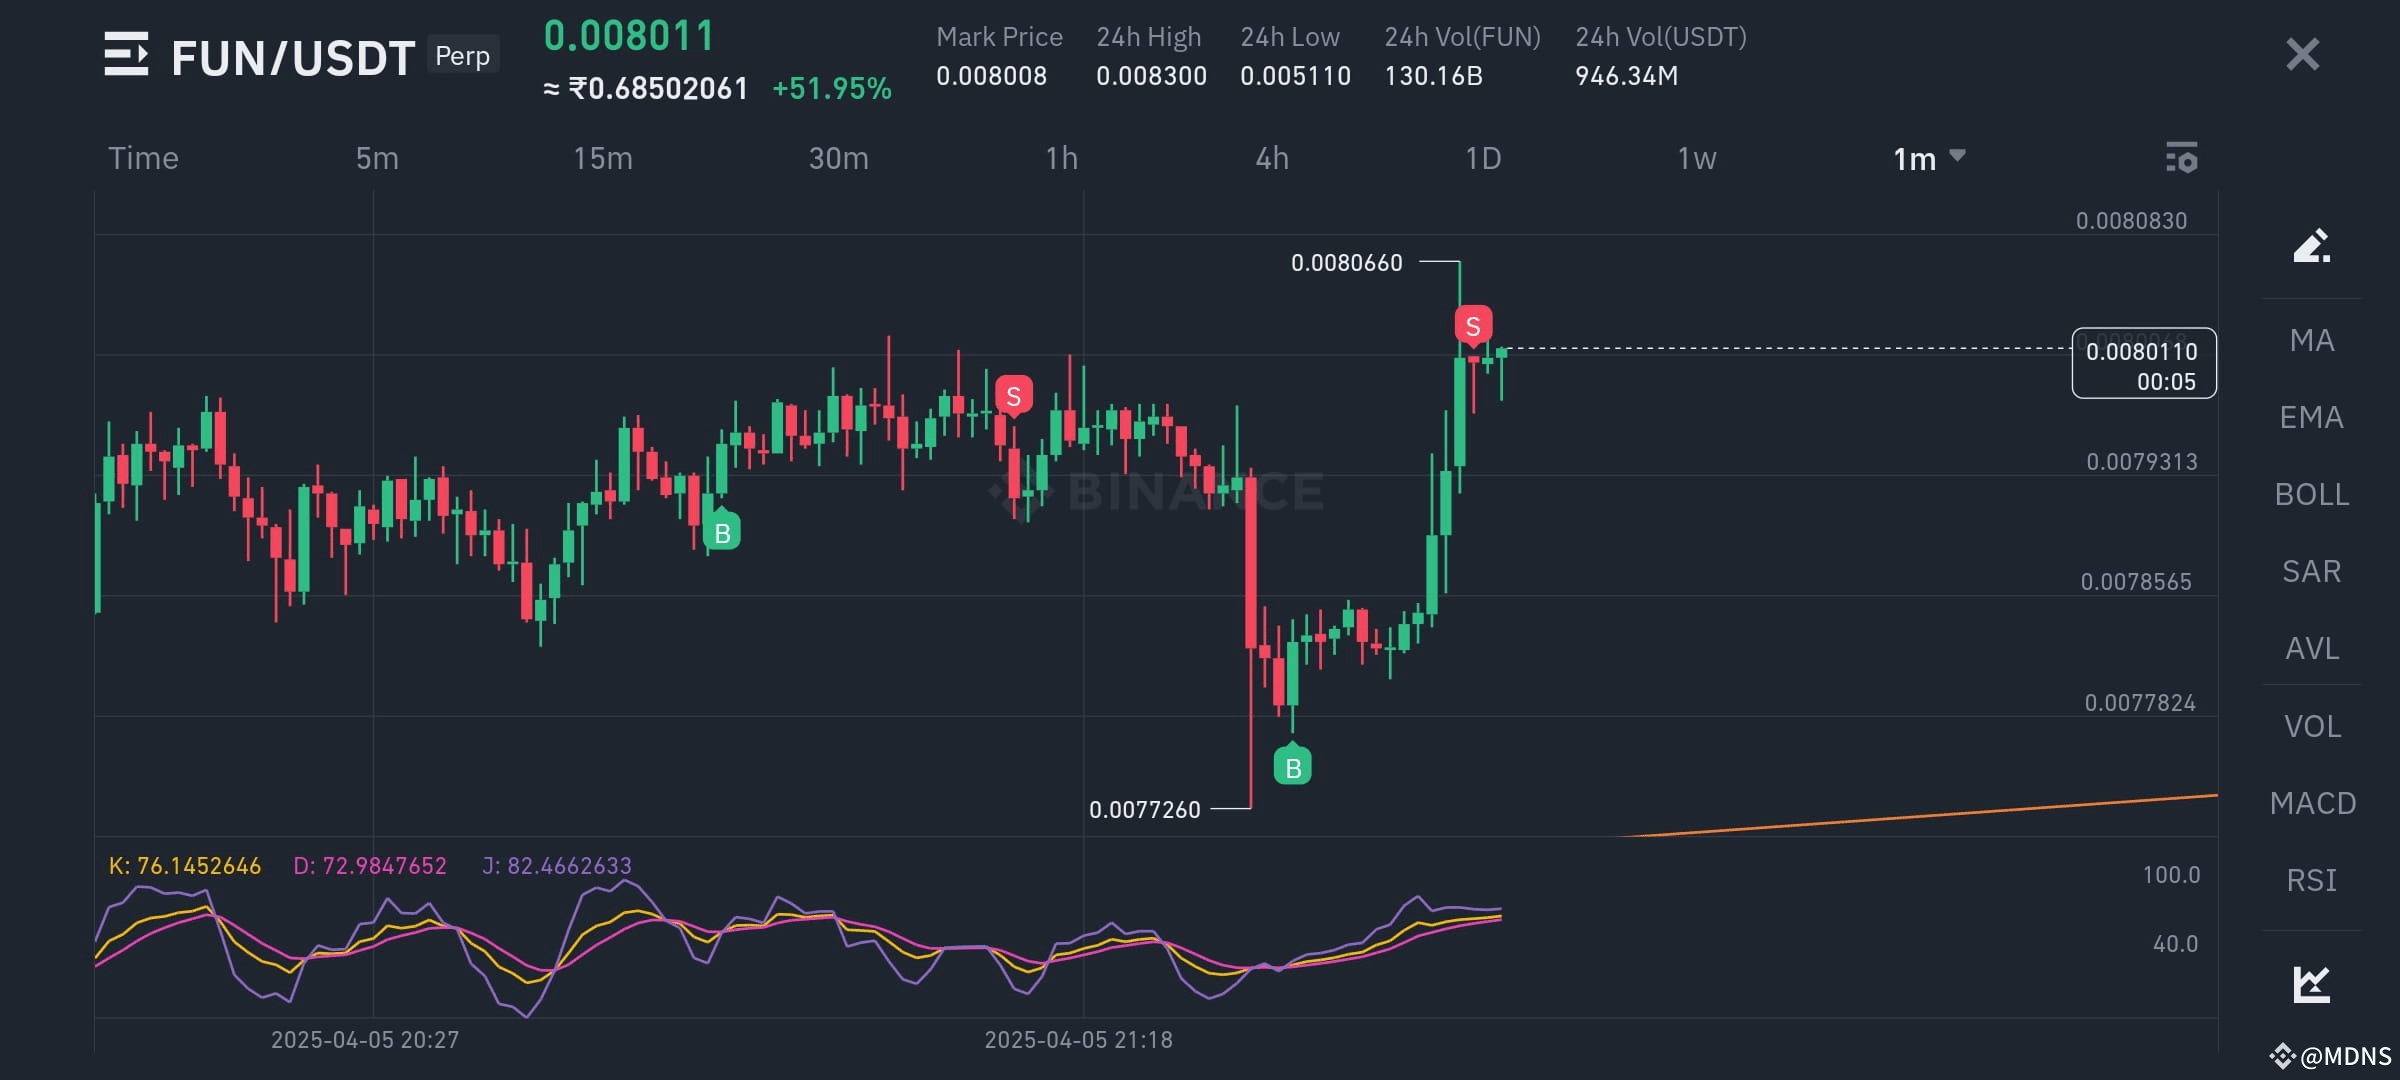Close the full-screen chart view
This screenshot has height=1080, width=2400.
pyautogui.click(x=2302, y=54)
